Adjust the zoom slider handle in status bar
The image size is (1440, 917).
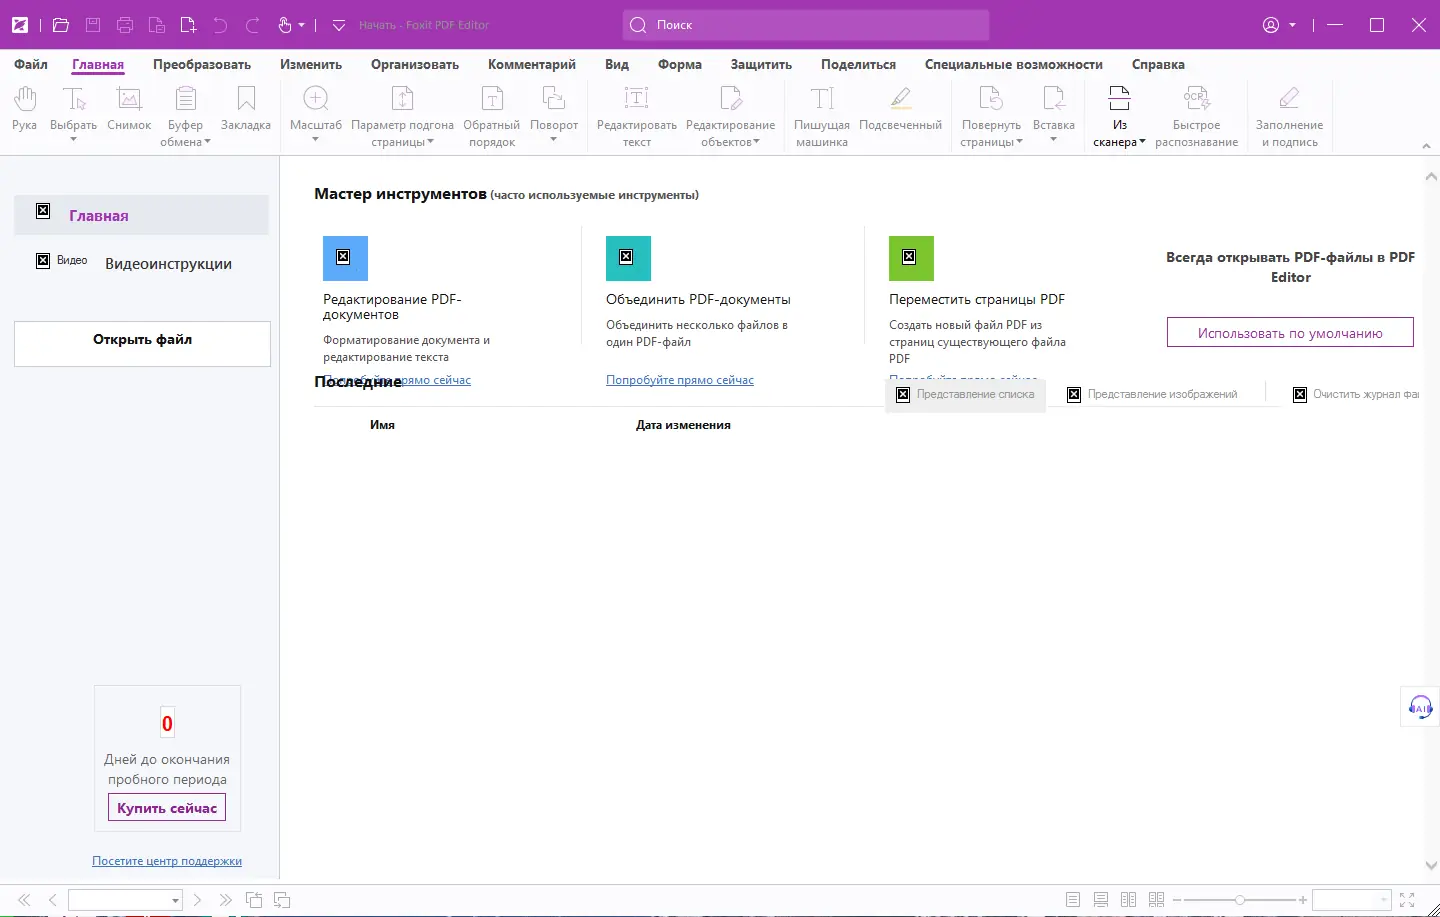1240,900
